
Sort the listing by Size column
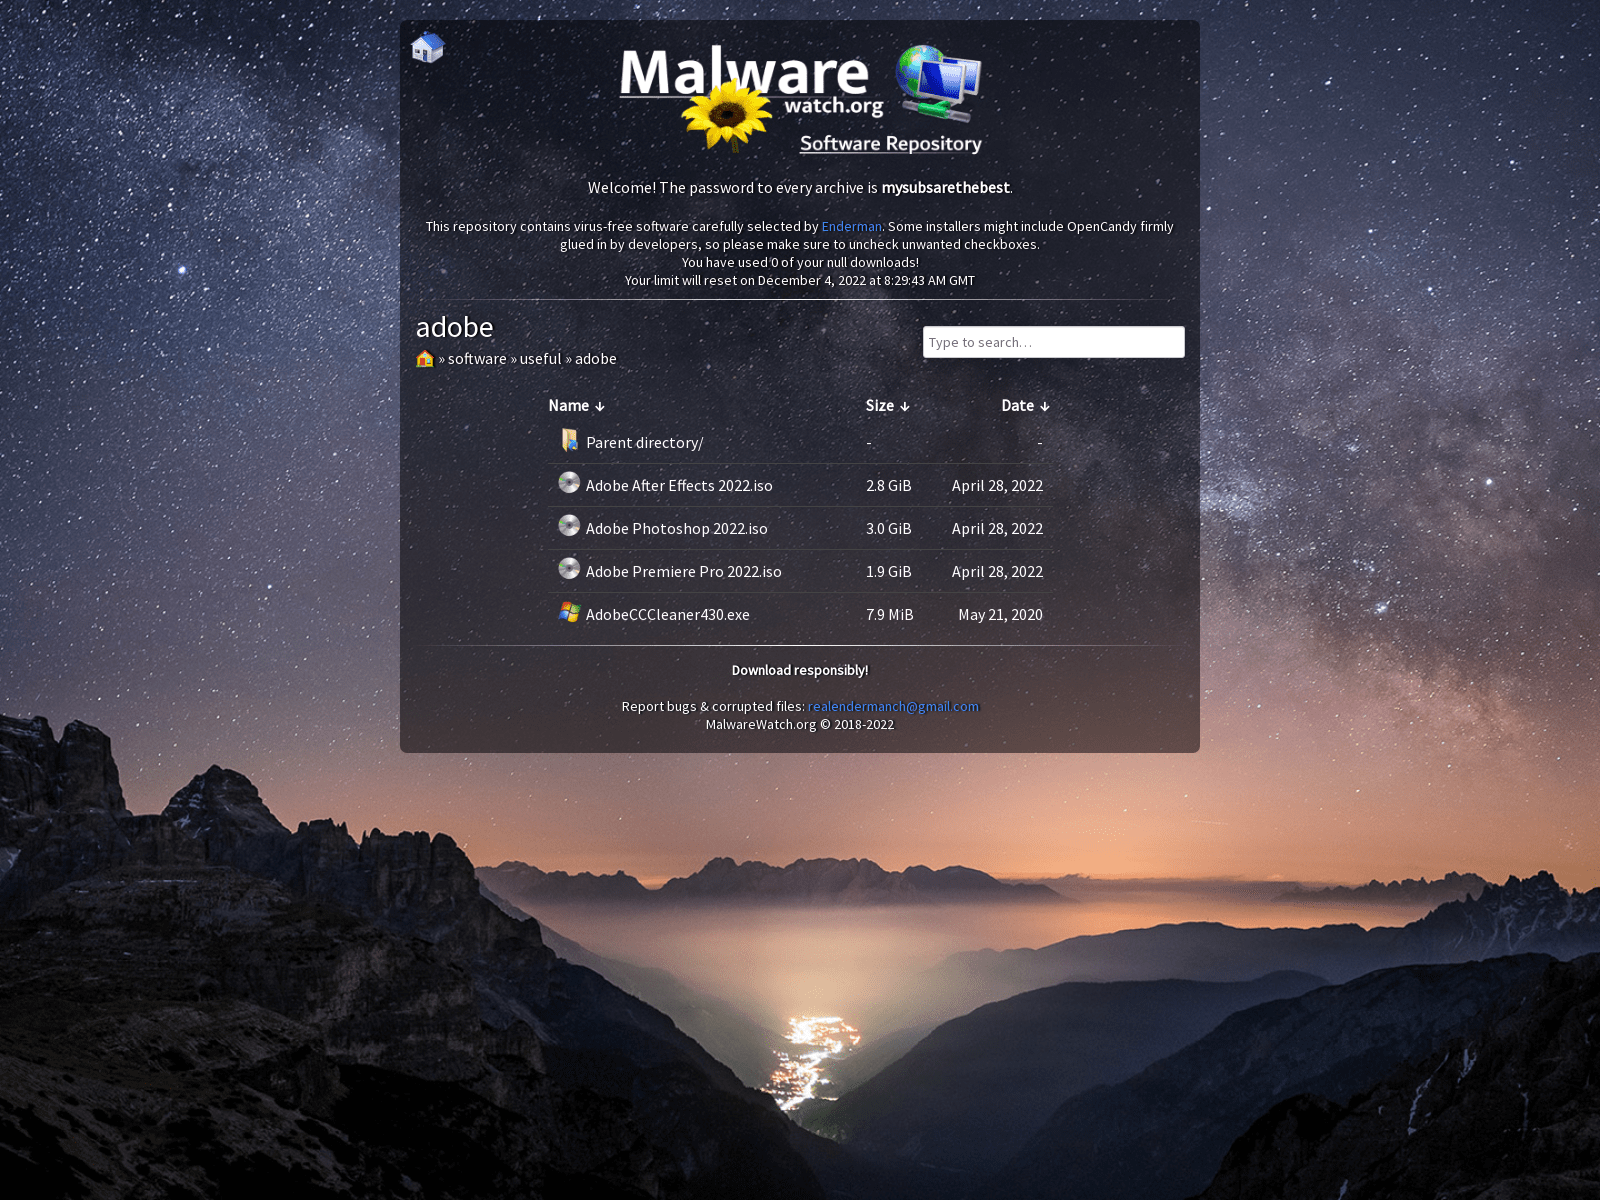[888, 406]
